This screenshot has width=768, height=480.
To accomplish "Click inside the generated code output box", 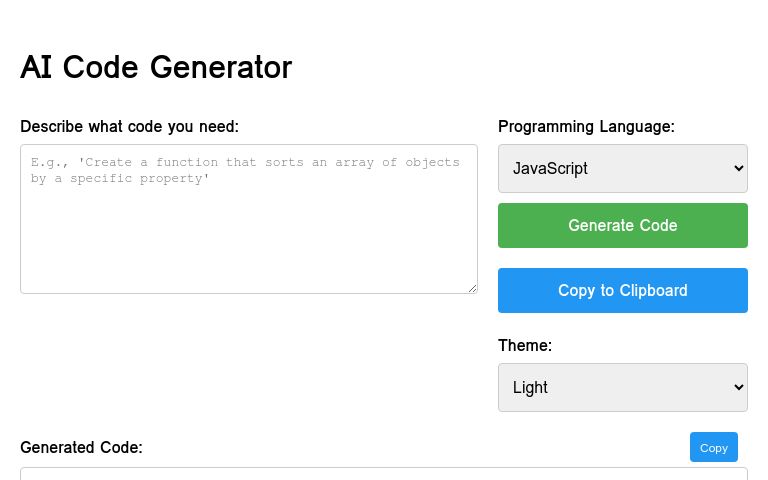I will [x=383, y=473].
